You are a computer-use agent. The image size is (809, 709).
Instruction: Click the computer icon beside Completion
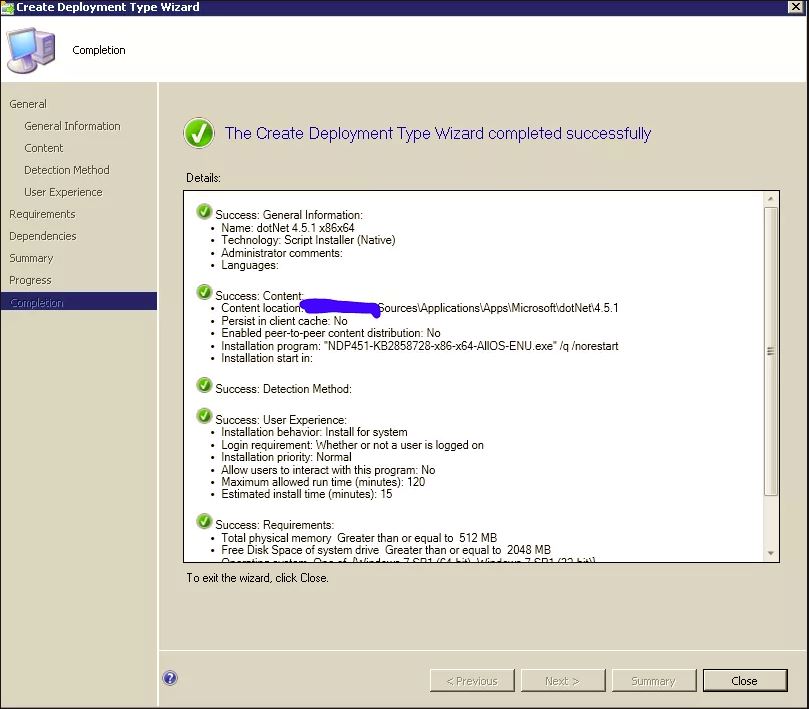[x=31, y=51]
